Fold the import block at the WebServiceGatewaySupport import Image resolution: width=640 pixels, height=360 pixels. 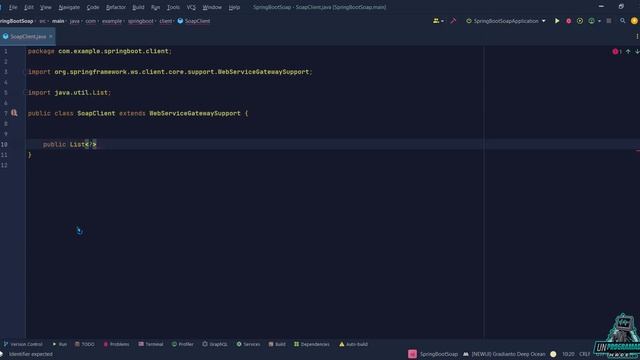[x=25, y=72]
